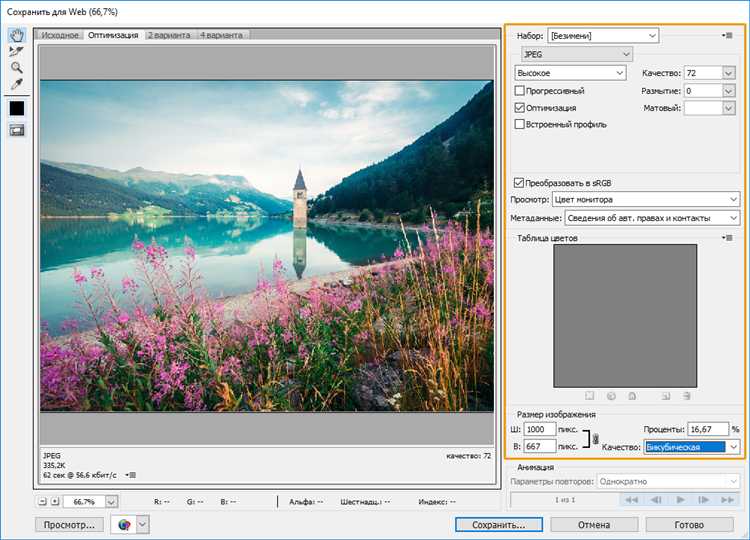The image size is (750, 540).
Task: Click the 'качество: 72' preview label
Action: tap(469, 456)
